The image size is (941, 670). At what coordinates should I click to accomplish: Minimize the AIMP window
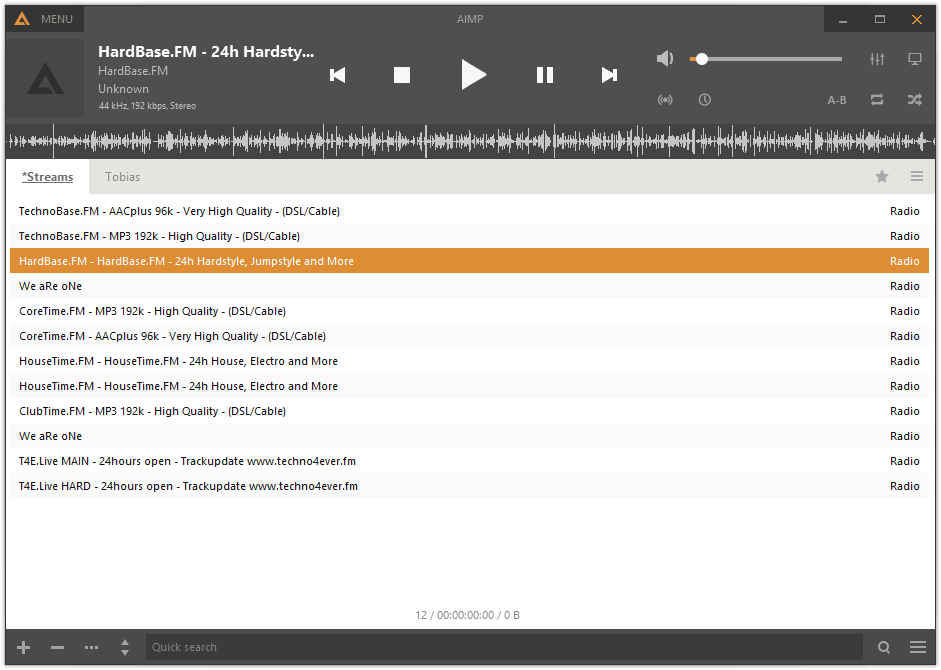[843, 20]
